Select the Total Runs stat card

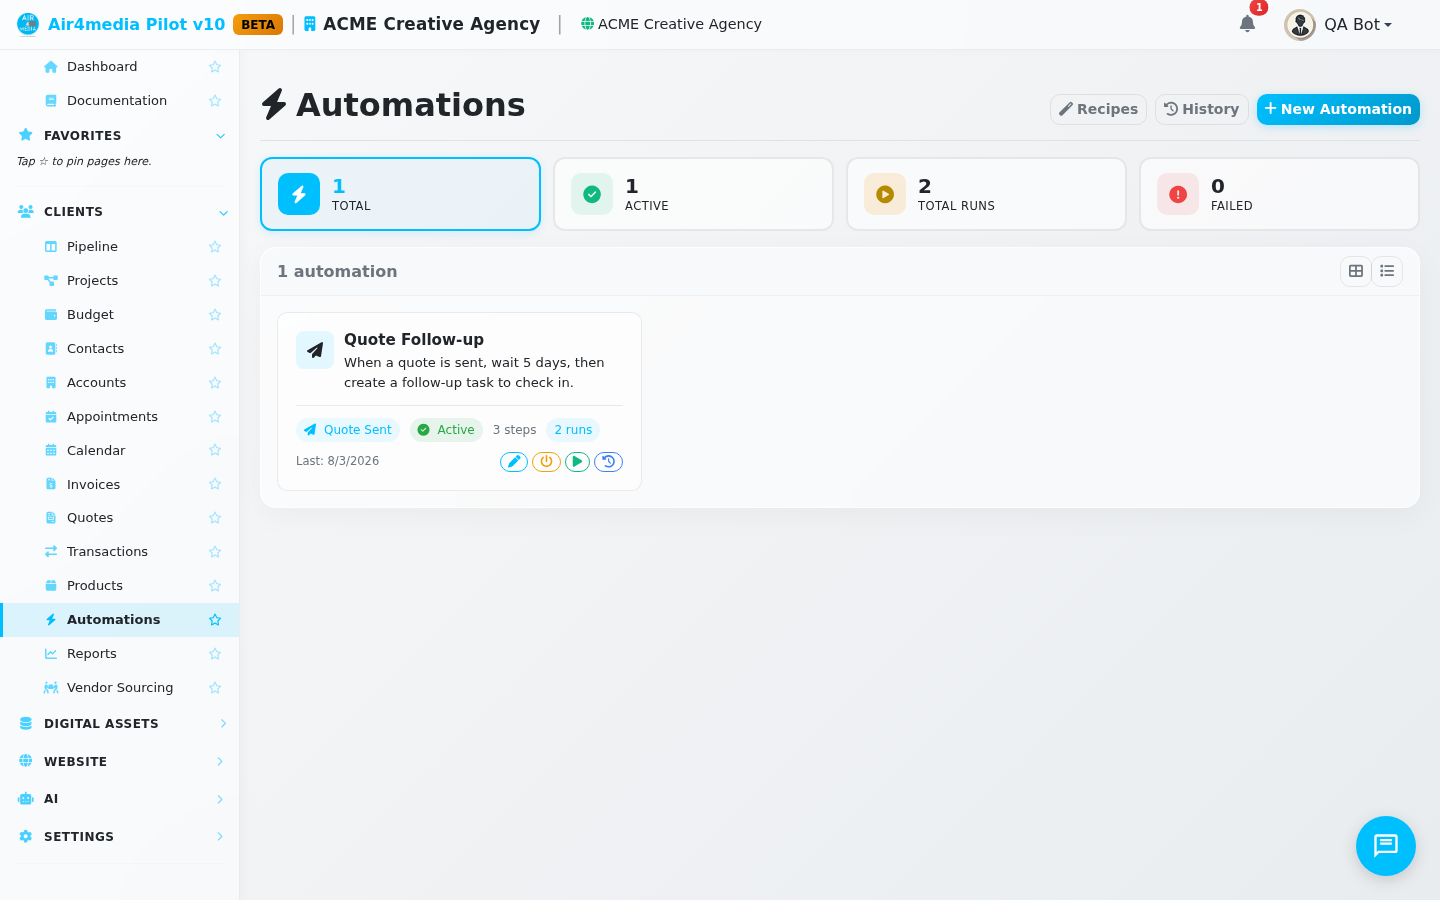point(986,194)
